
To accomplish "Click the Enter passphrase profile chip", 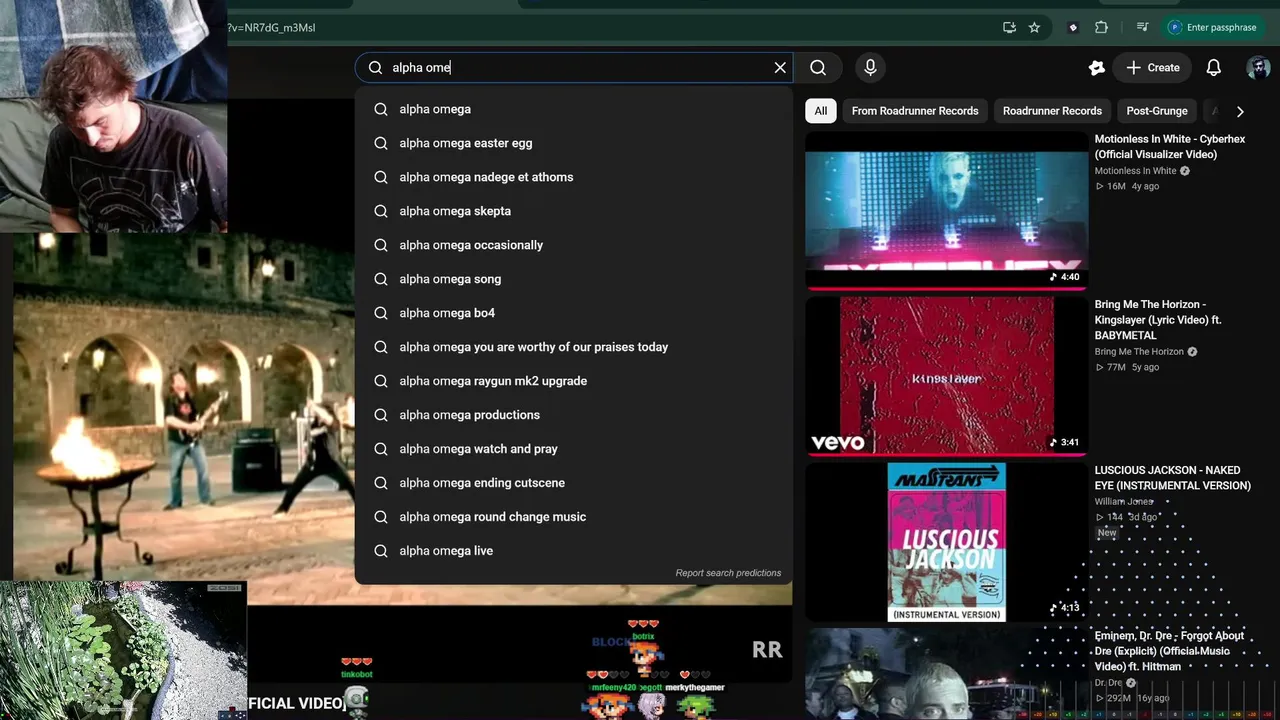I will pyautogui.click(x=1213, y=28).
